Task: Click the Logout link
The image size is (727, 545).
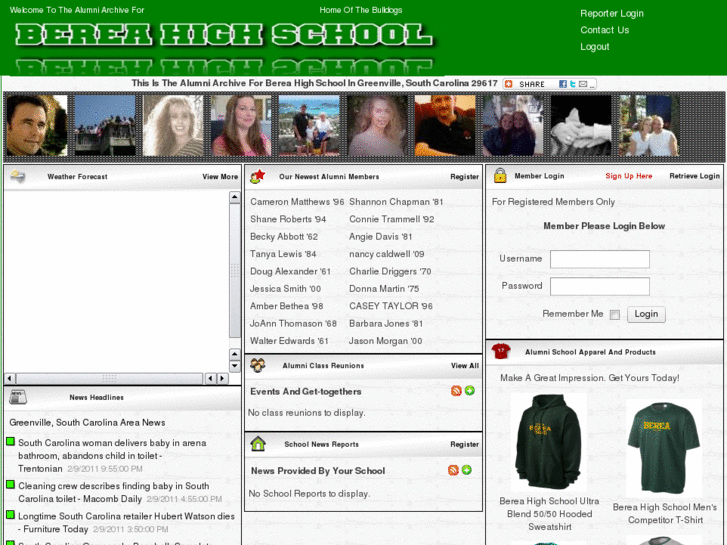Action: pos(595,47)
